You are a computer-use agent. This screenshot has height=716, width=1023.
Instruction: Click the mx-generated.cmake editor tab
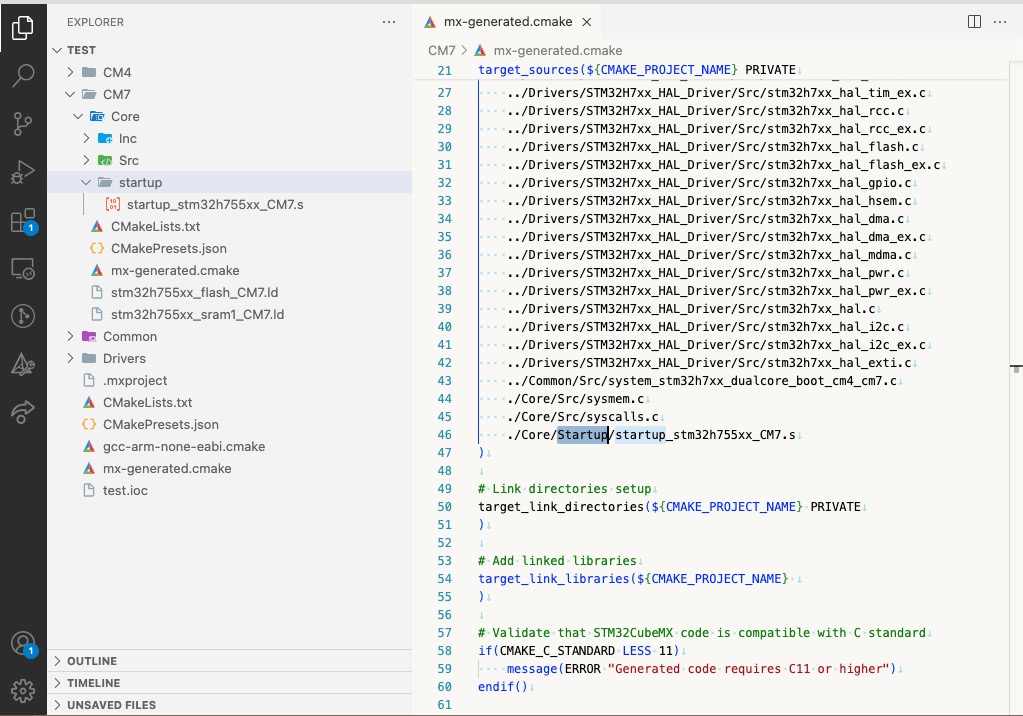click(505, 20)
